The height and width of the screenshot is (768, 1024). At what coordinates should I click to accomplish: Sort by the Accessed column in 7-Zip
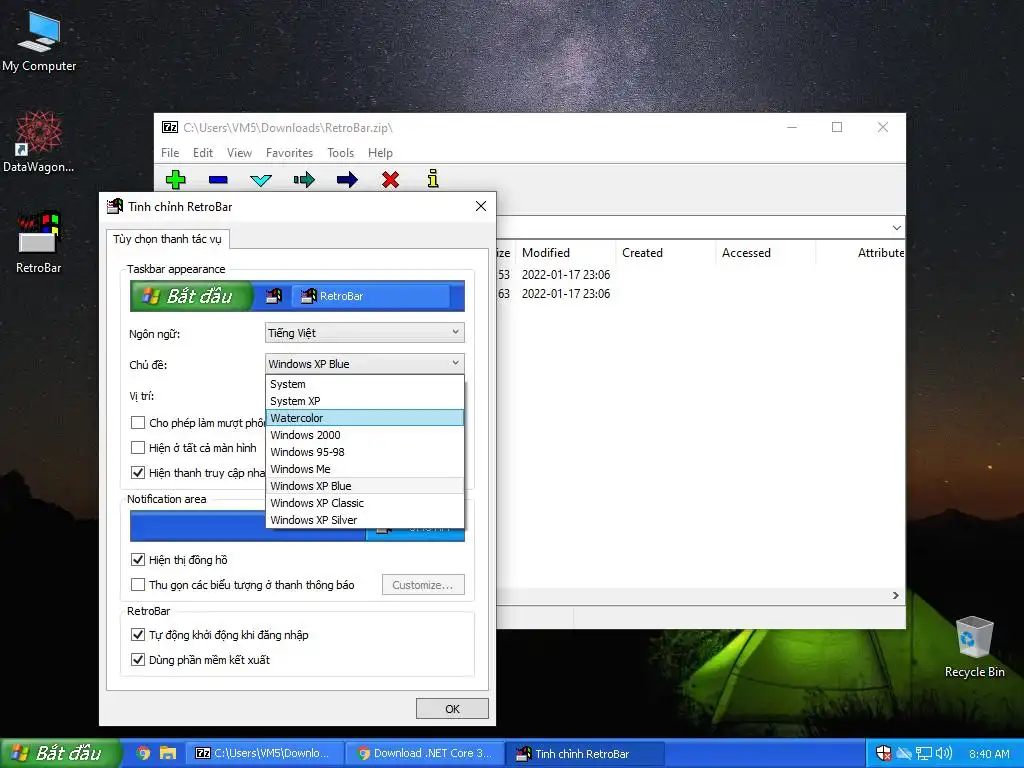[x=766, y=253]
